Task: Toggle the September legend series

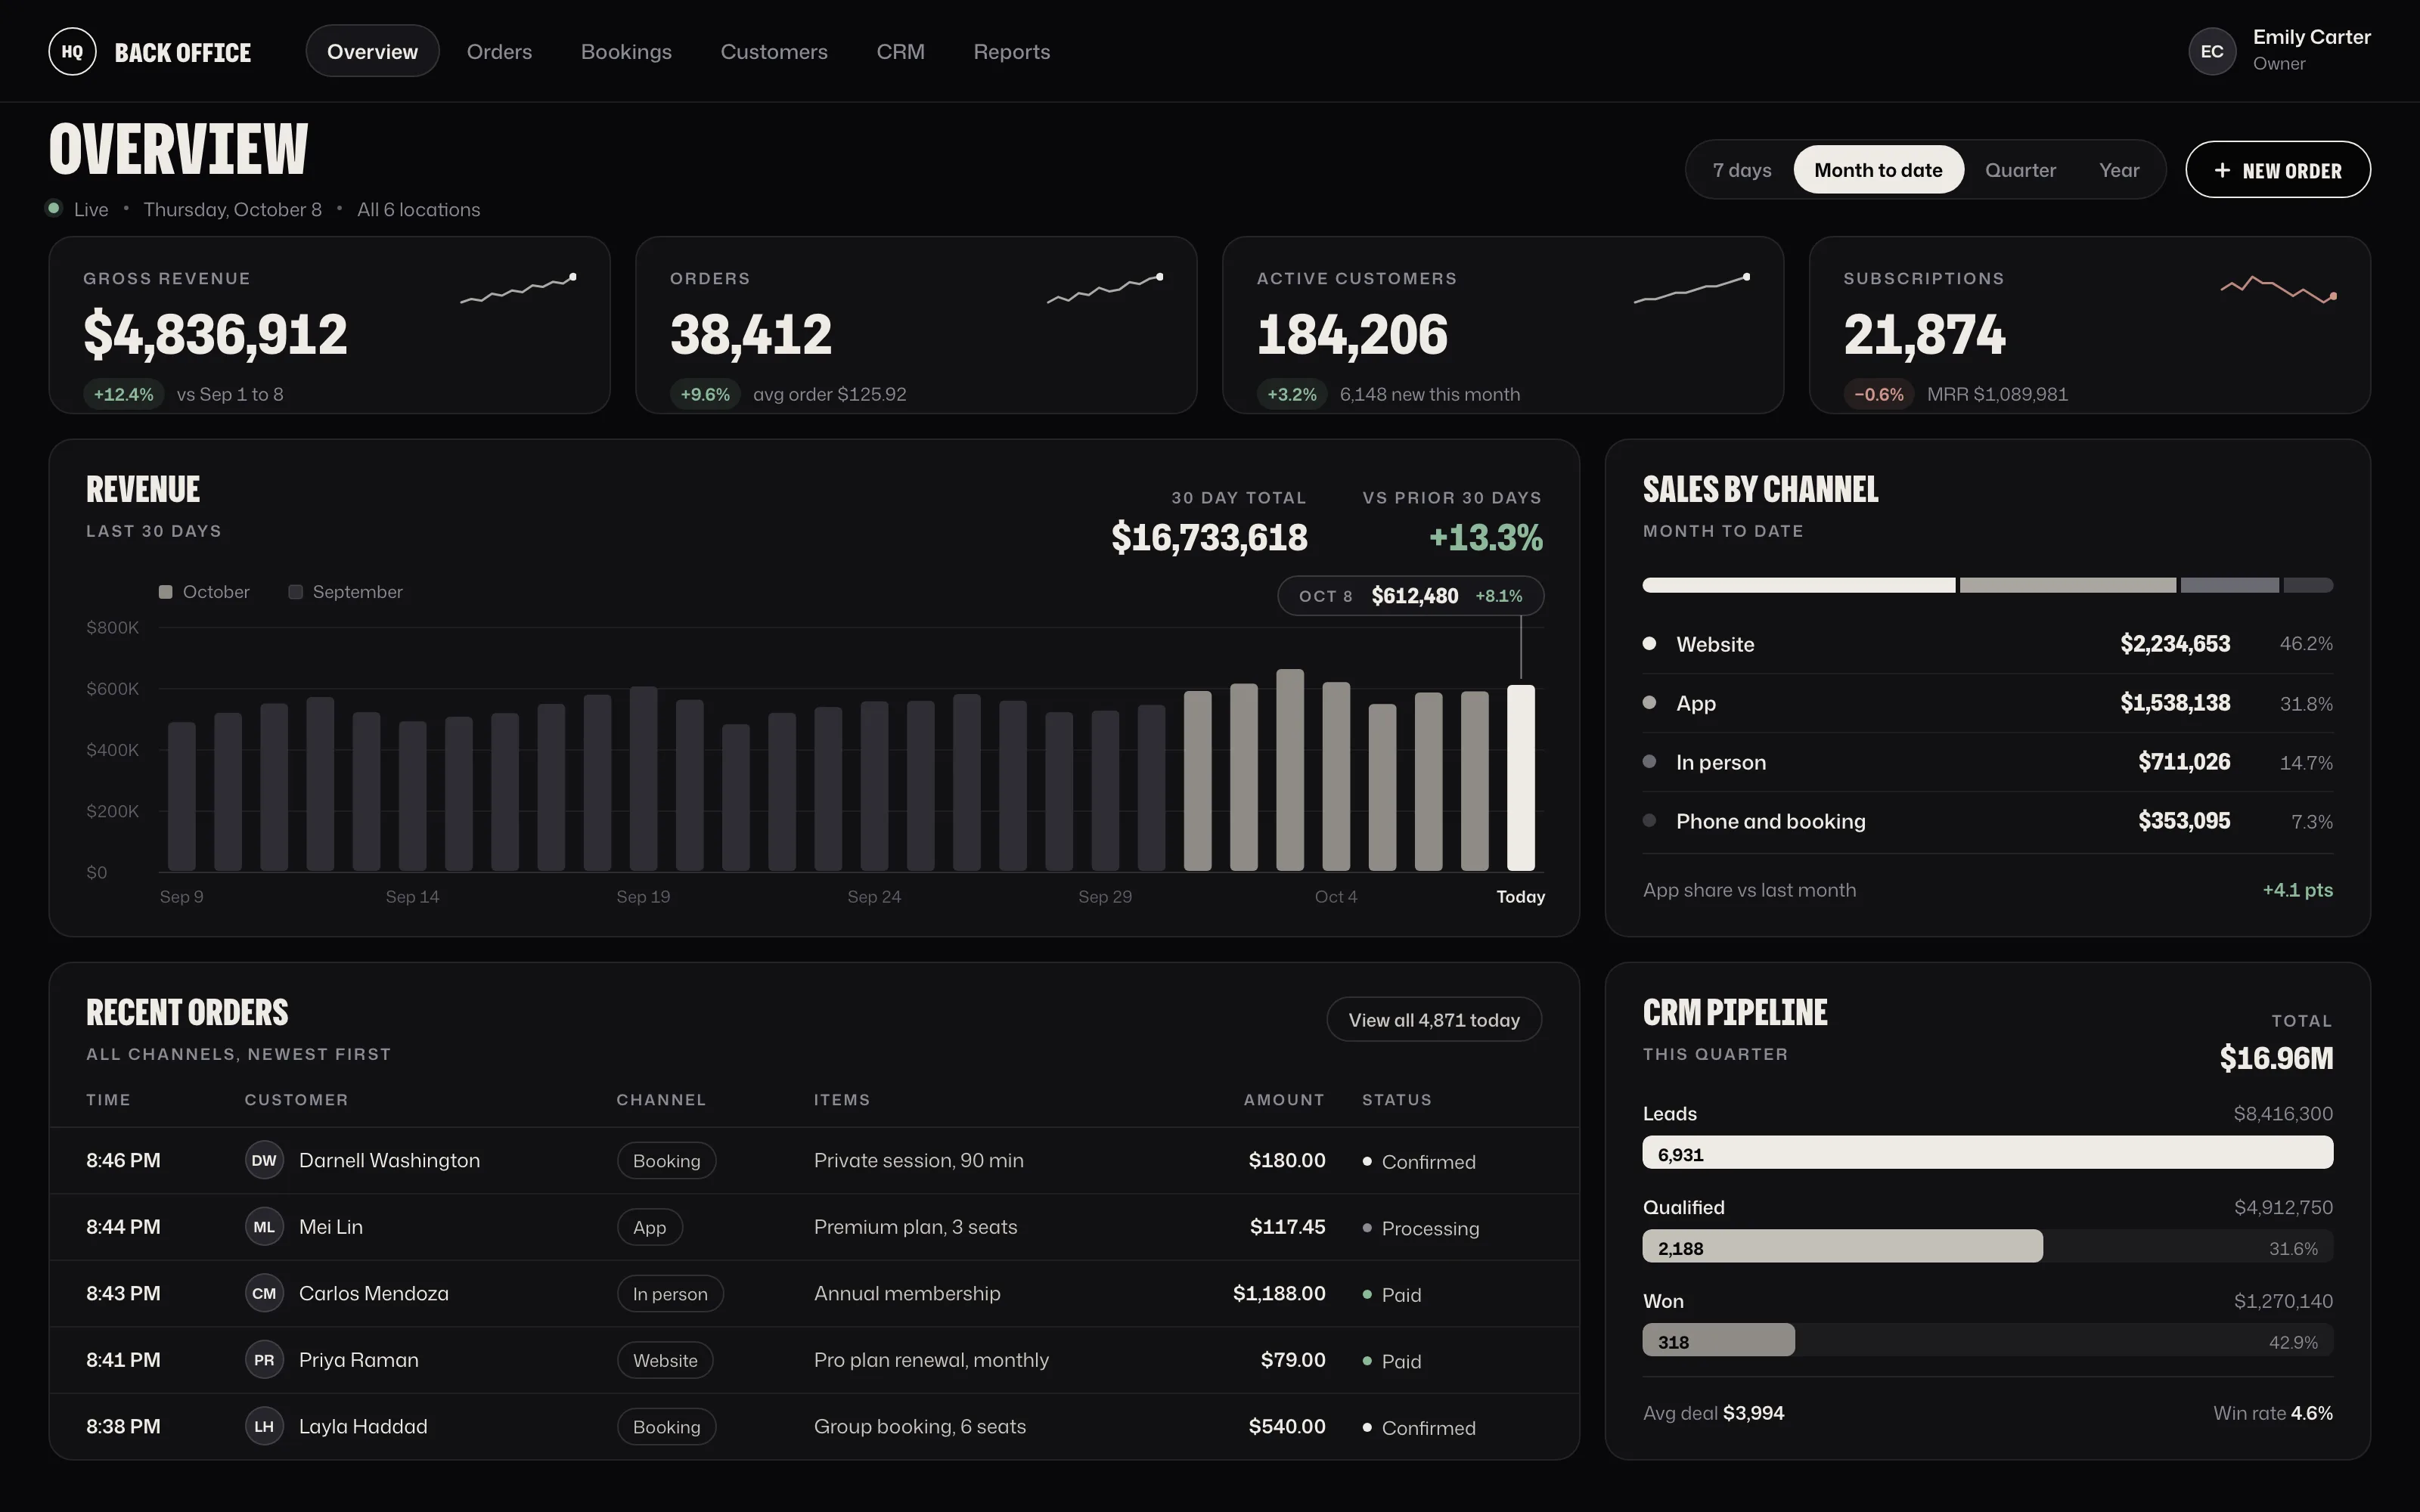Action: coord(345,592)
